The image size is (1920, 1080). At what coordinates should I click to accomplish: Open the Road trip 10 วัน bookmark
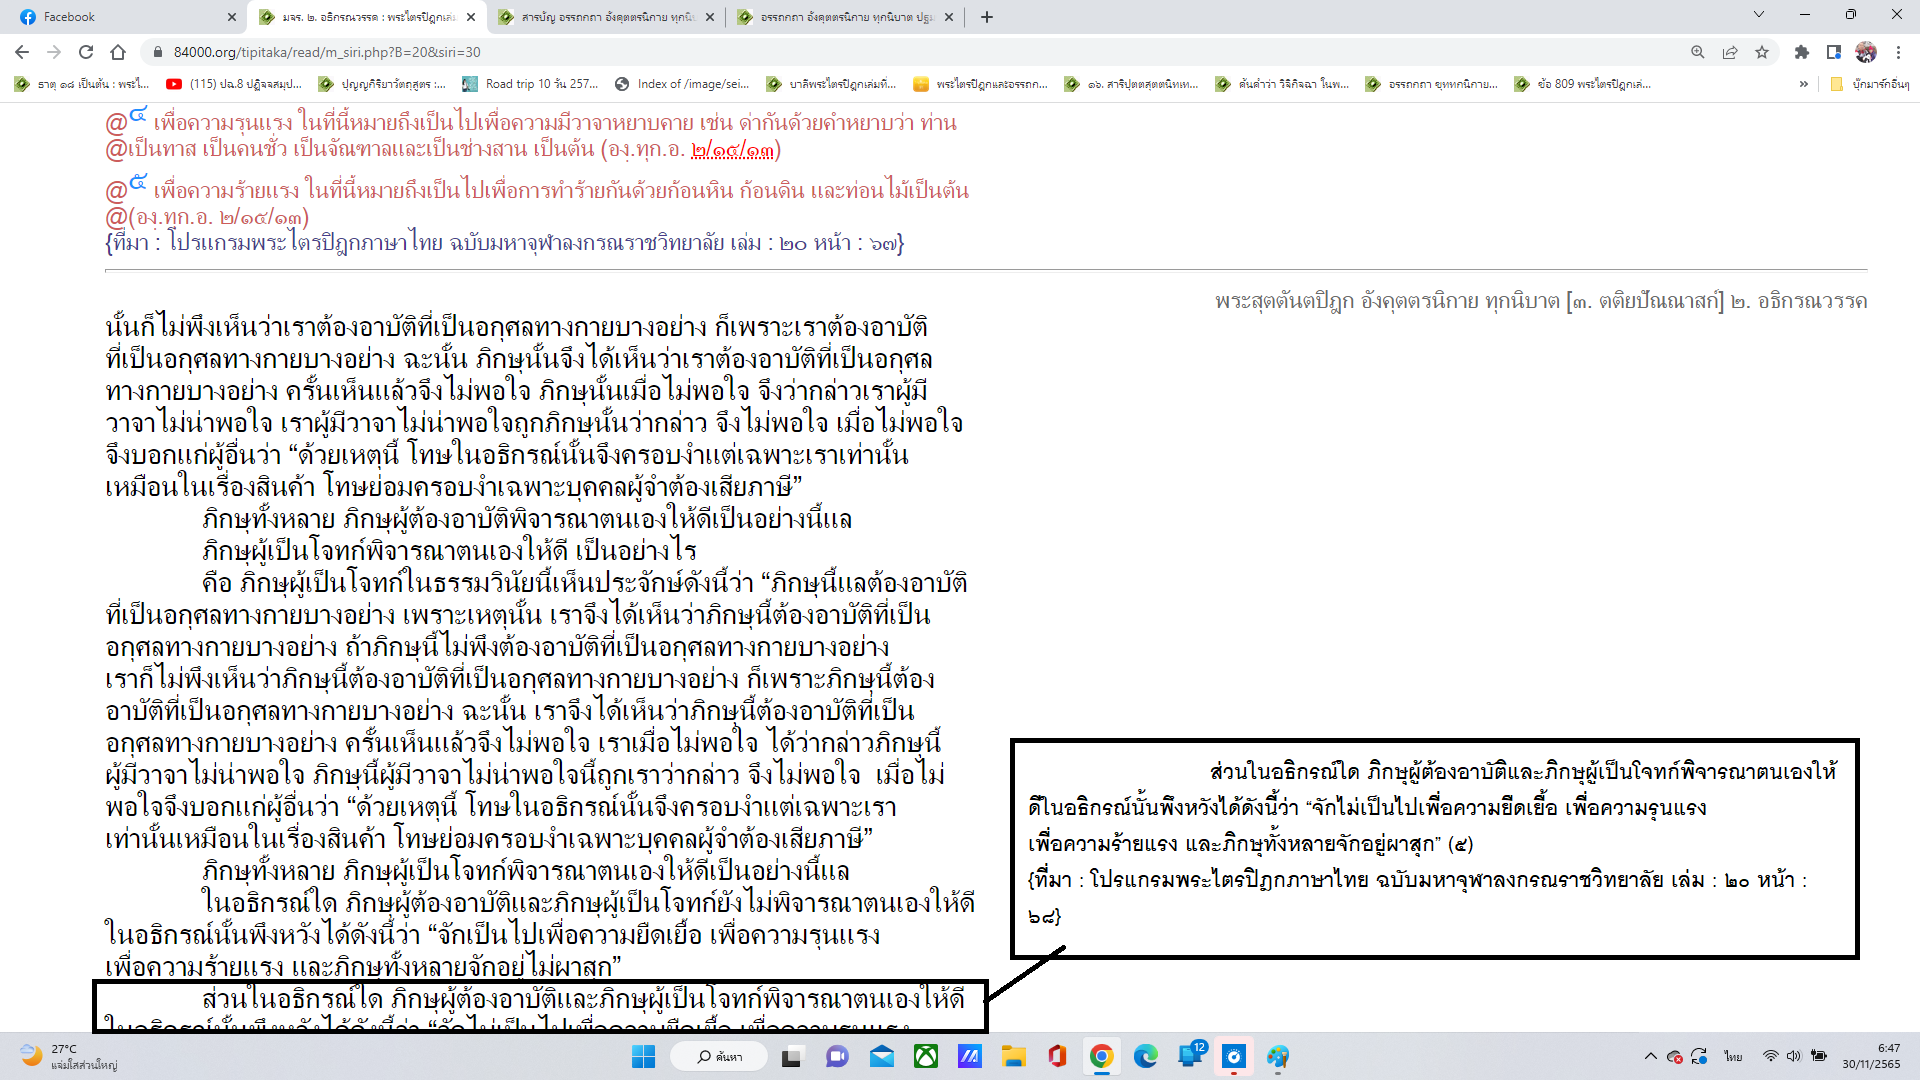pos(530,84)
